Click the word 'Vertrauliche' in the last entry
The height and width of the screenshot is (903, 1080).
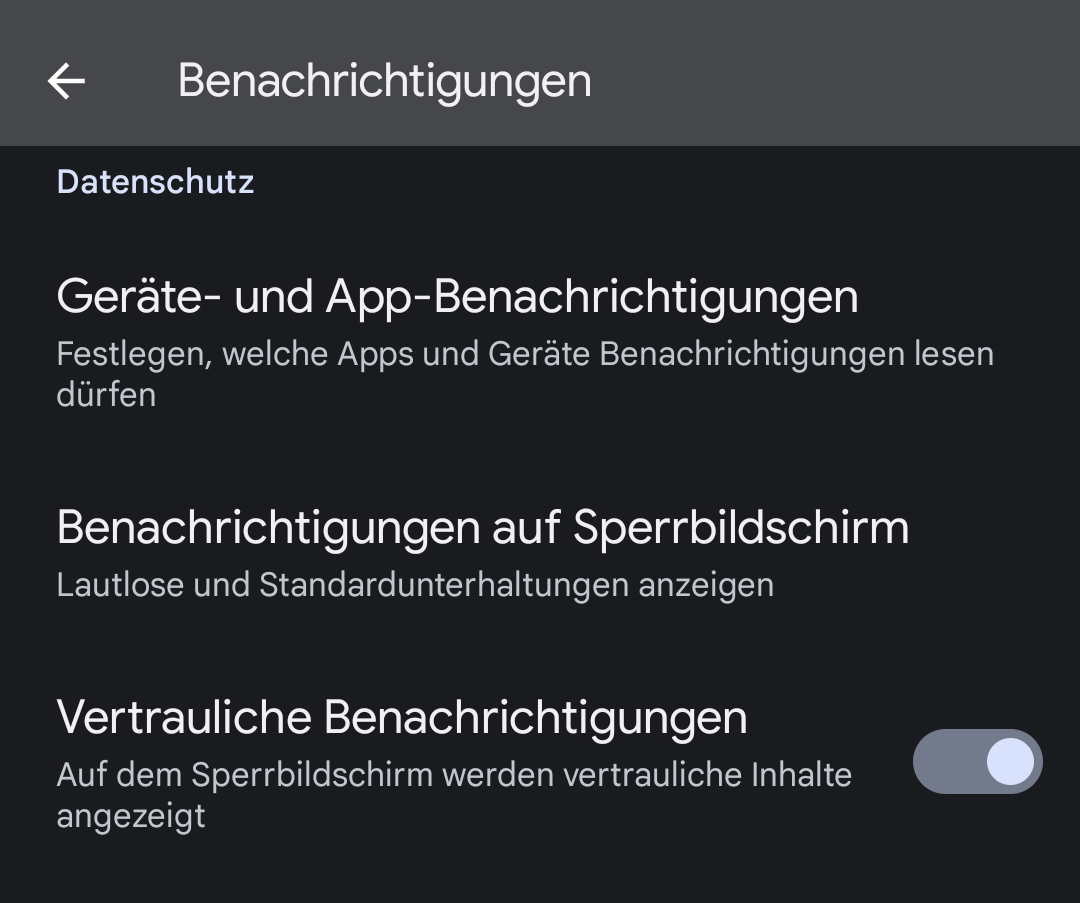pos(183,717)
